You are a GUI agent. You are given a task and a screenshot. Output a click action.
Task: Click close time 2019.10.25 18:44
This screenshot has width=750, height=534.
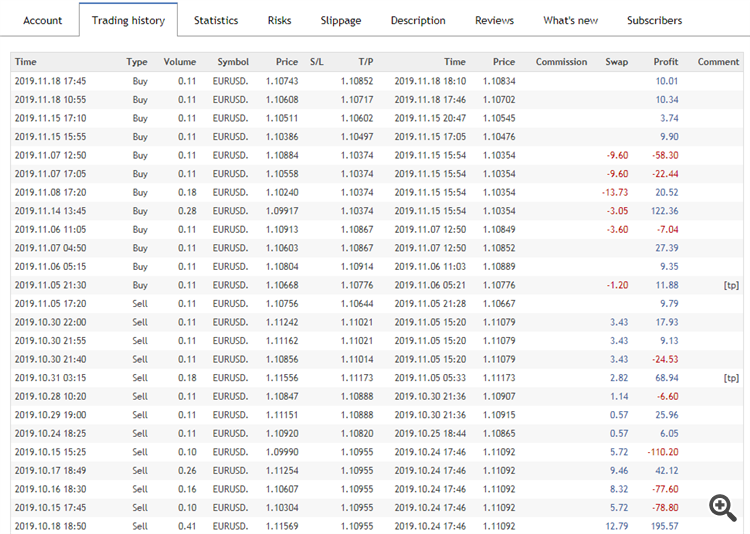tap(430, 434)
